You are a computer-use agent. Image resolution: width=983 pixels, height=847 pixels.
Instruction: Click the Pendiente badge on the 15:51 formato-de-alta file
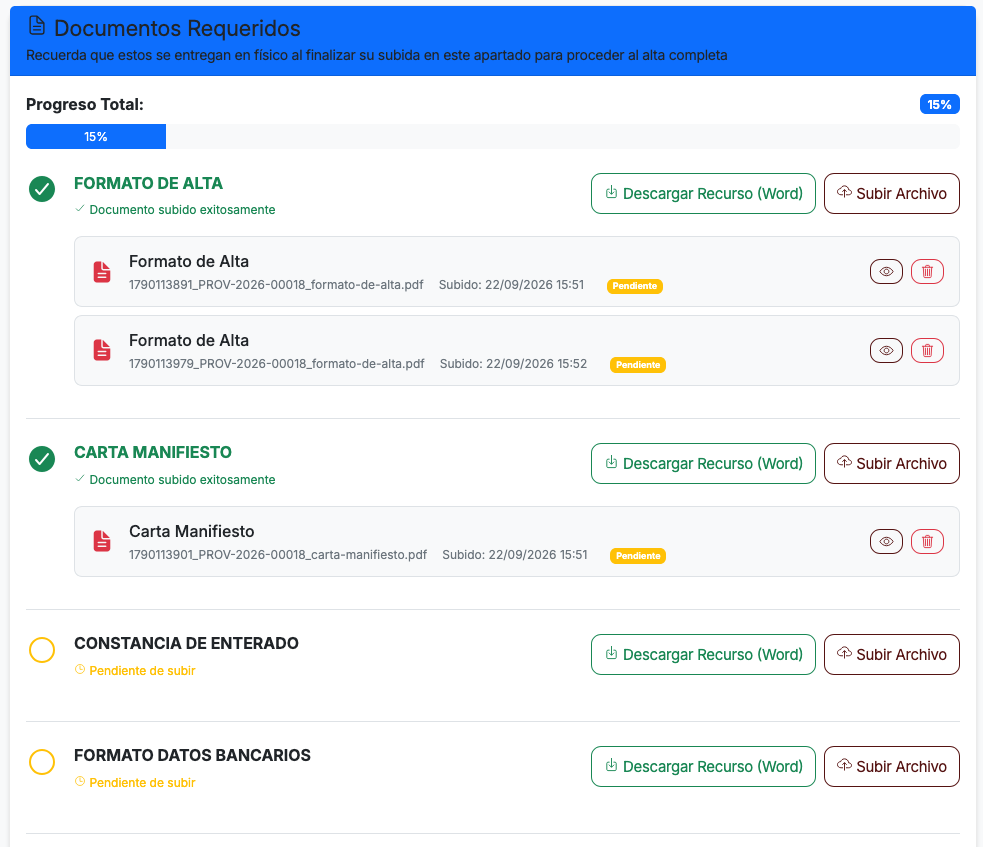click(x=634, y=286)
